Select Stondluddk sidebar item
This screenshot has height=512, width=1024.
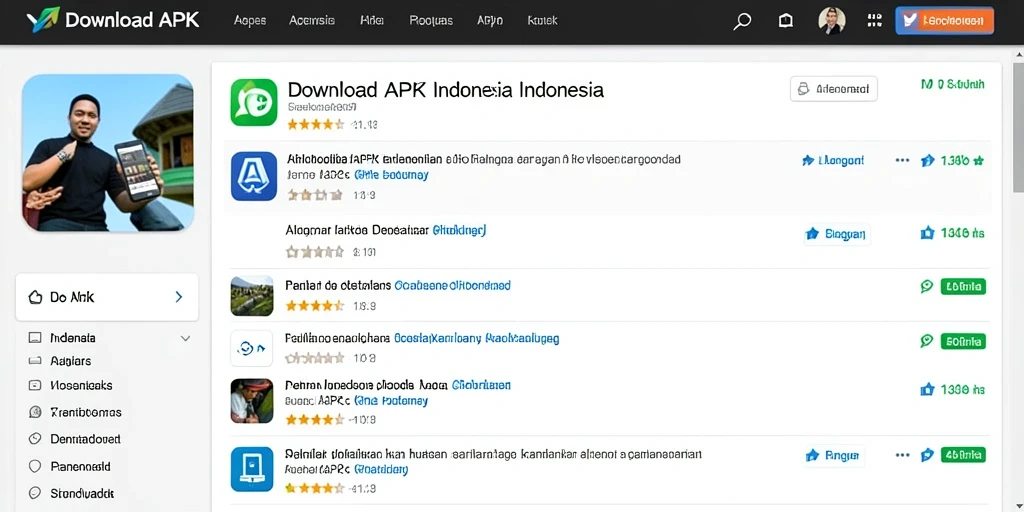pyautogui.click(x=82, y=494)
